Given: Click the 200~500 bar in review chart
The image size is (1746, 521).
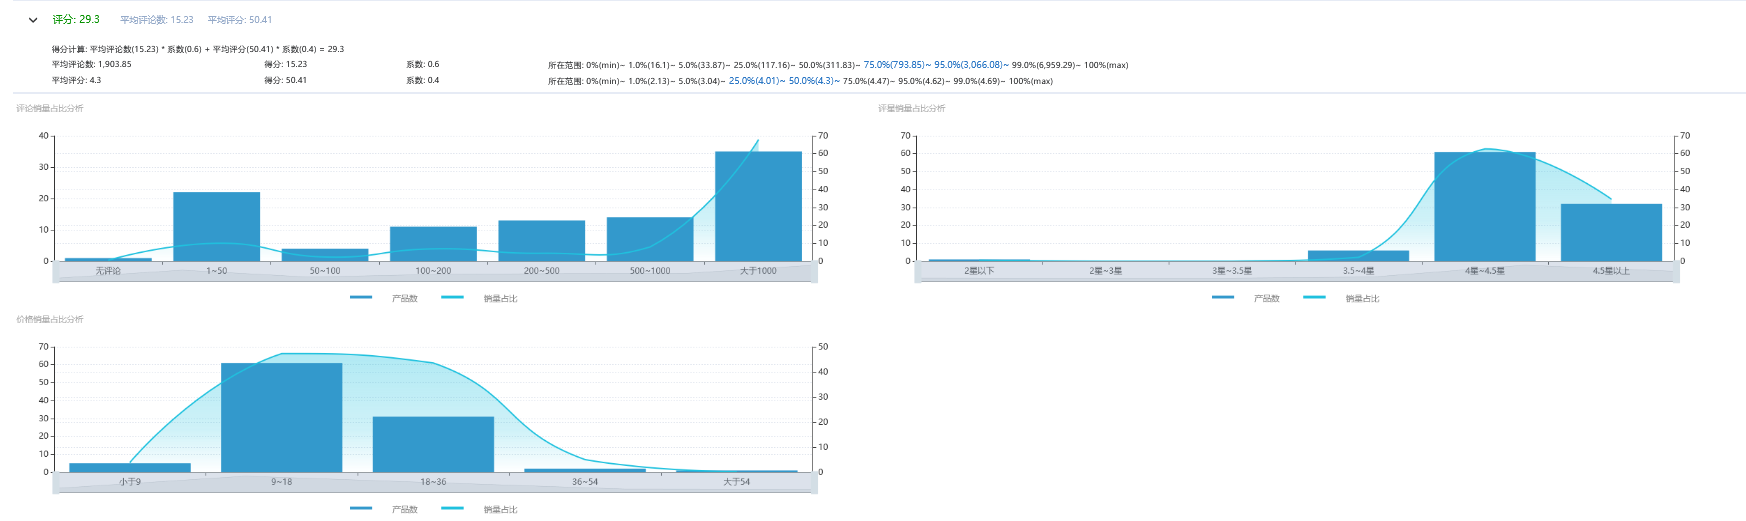Looking at the screenshot, I should pos(541,240).
